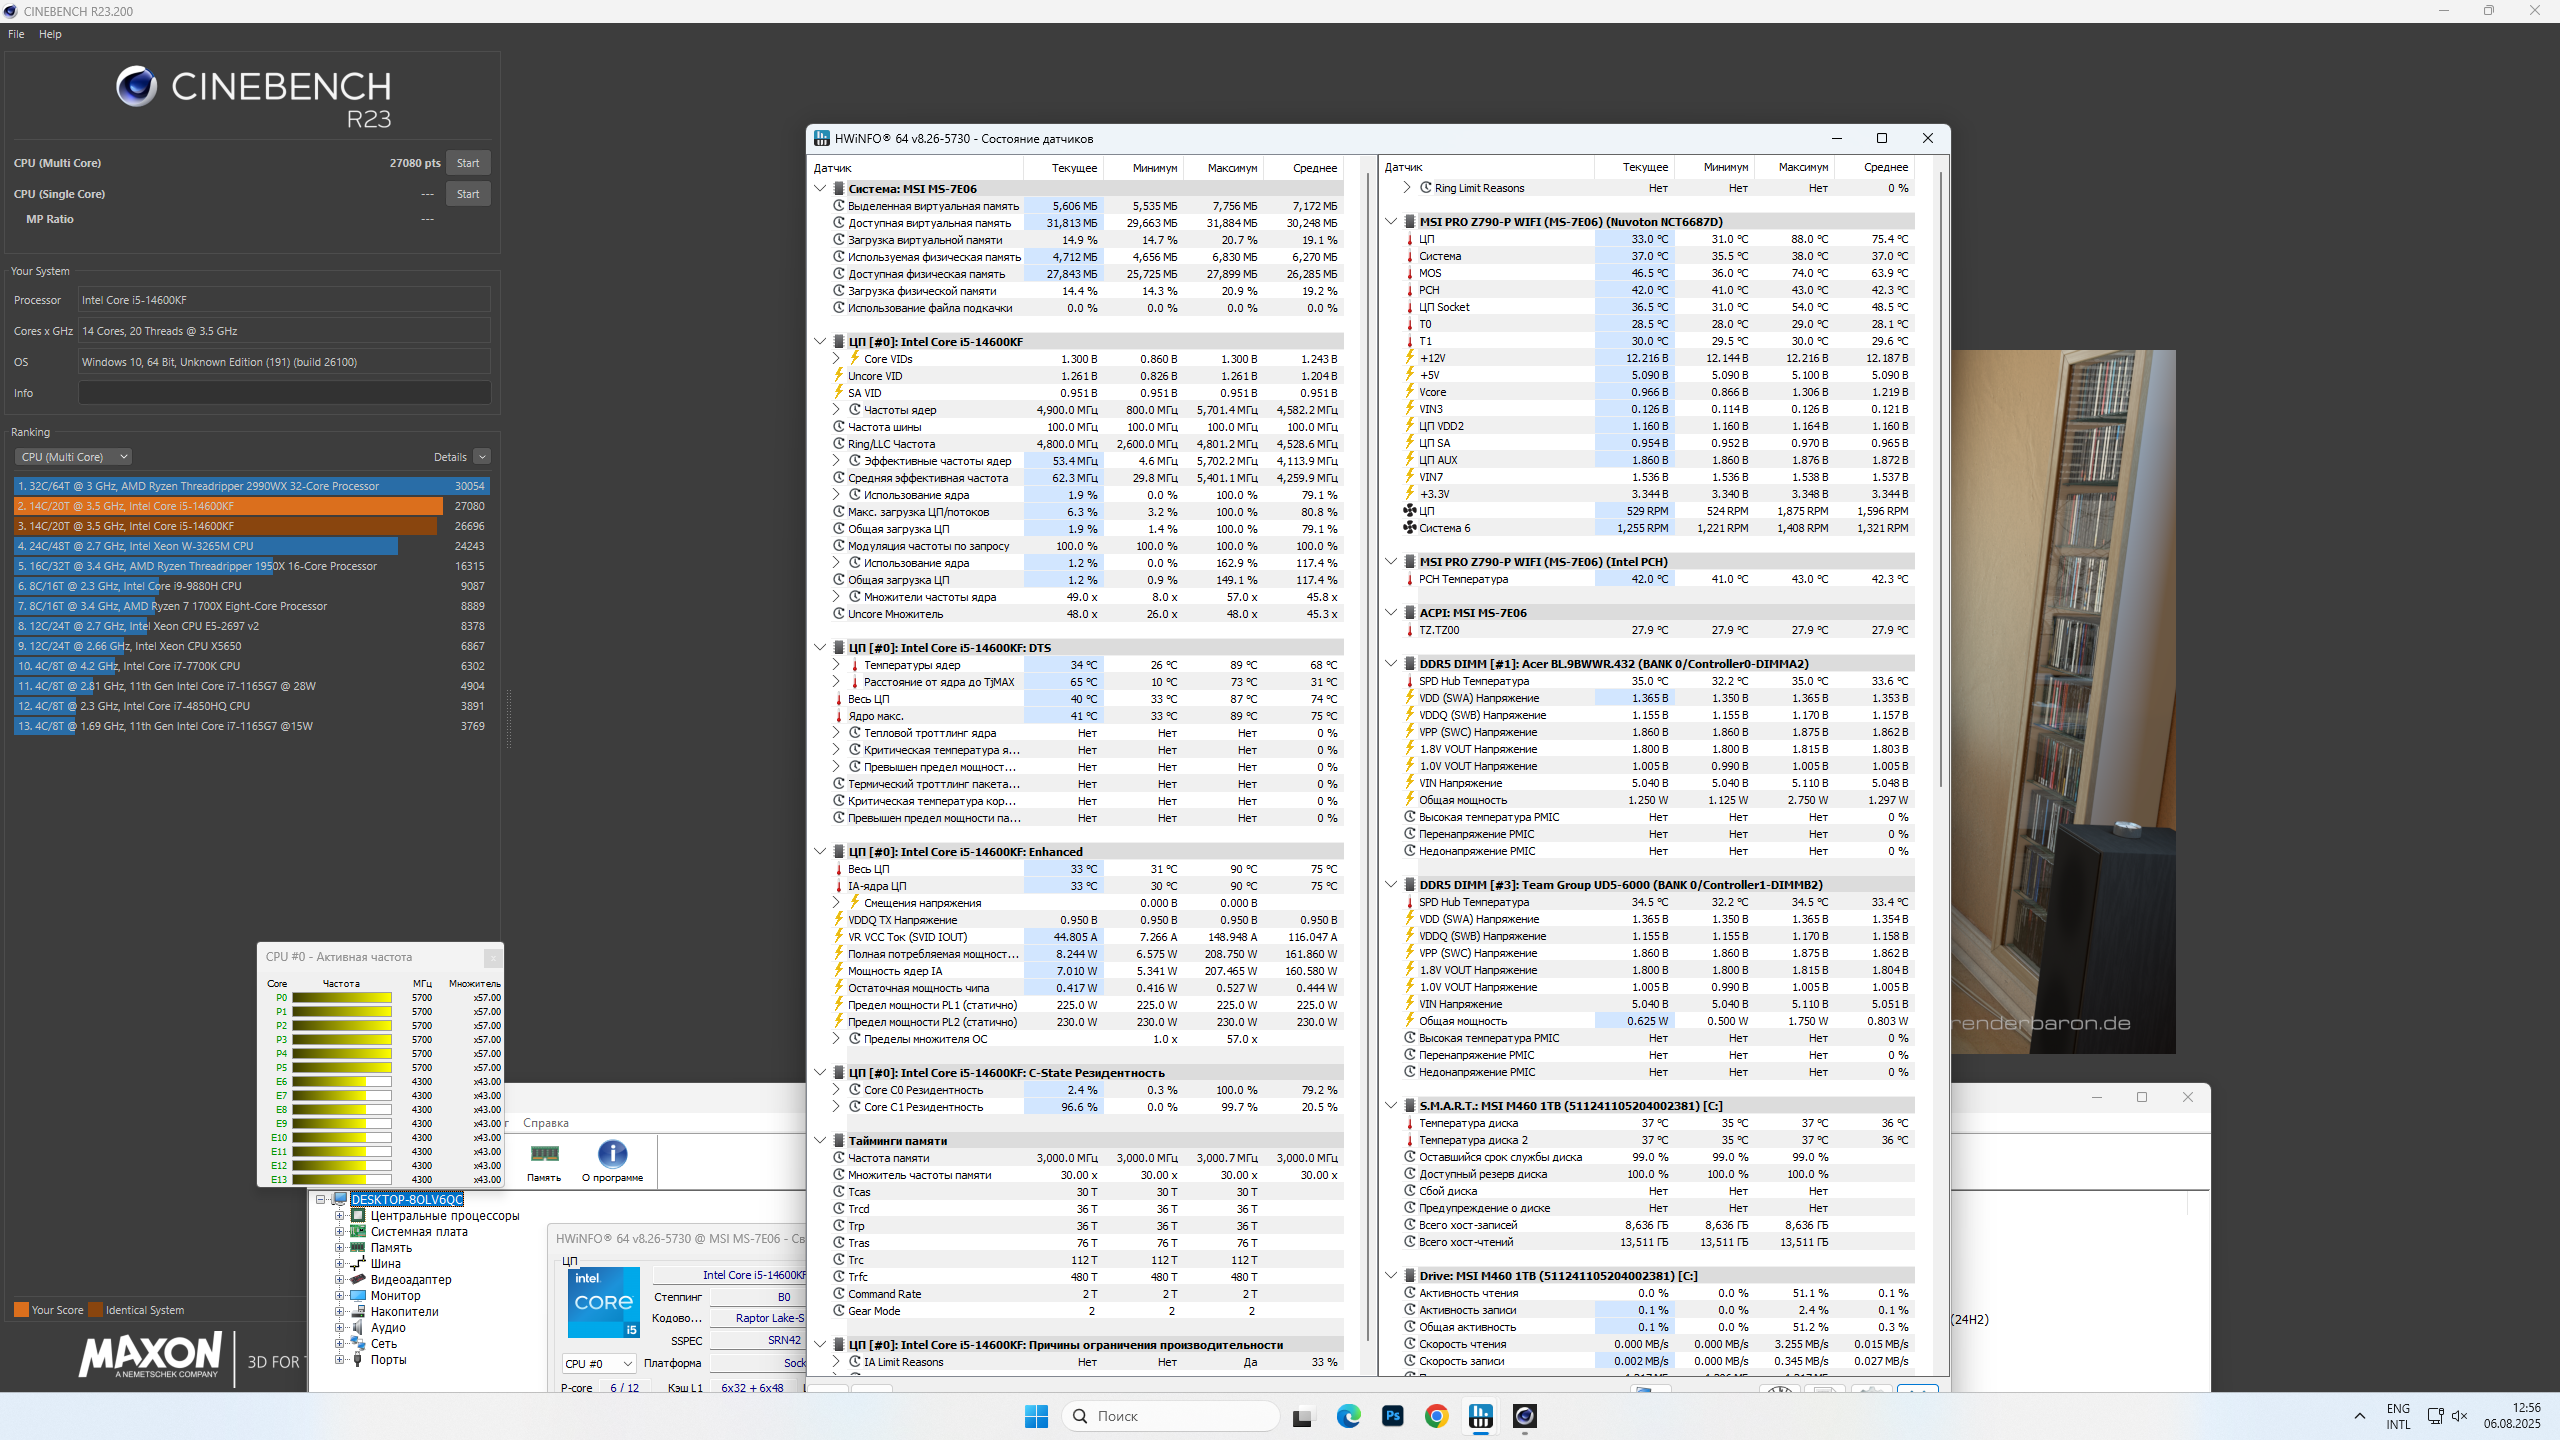Click the Windows Start button
This screenshot has width=2560, height=1440.
(1036, 1416)
